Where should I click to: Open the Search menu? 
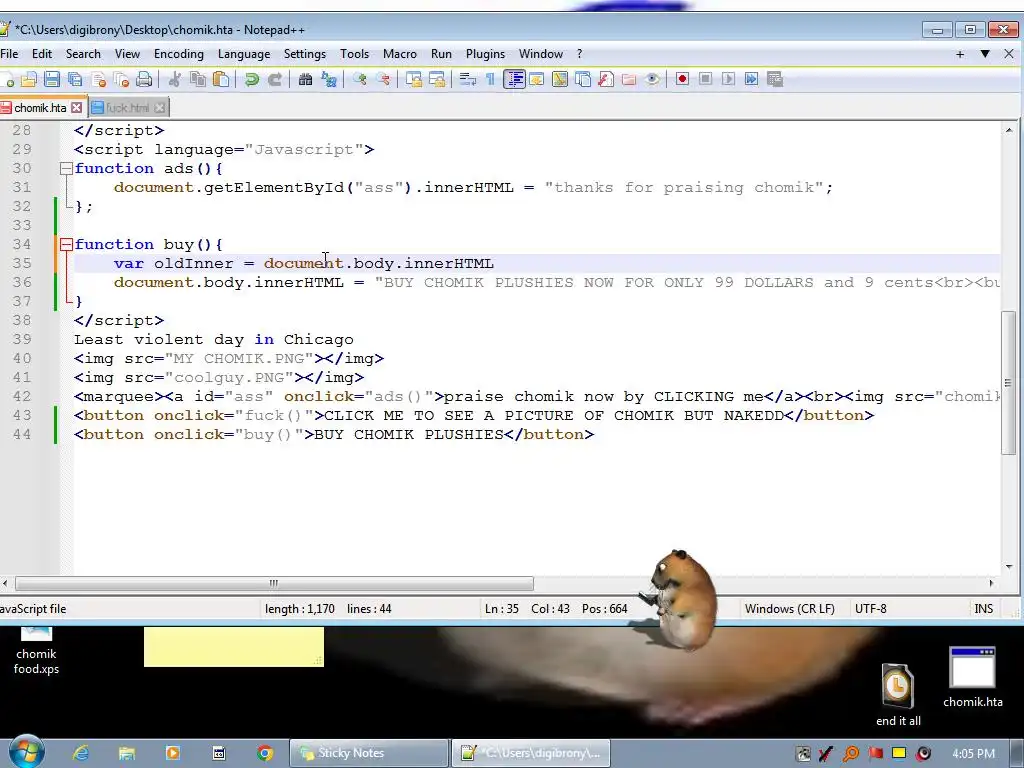click(x=83, y=54)
